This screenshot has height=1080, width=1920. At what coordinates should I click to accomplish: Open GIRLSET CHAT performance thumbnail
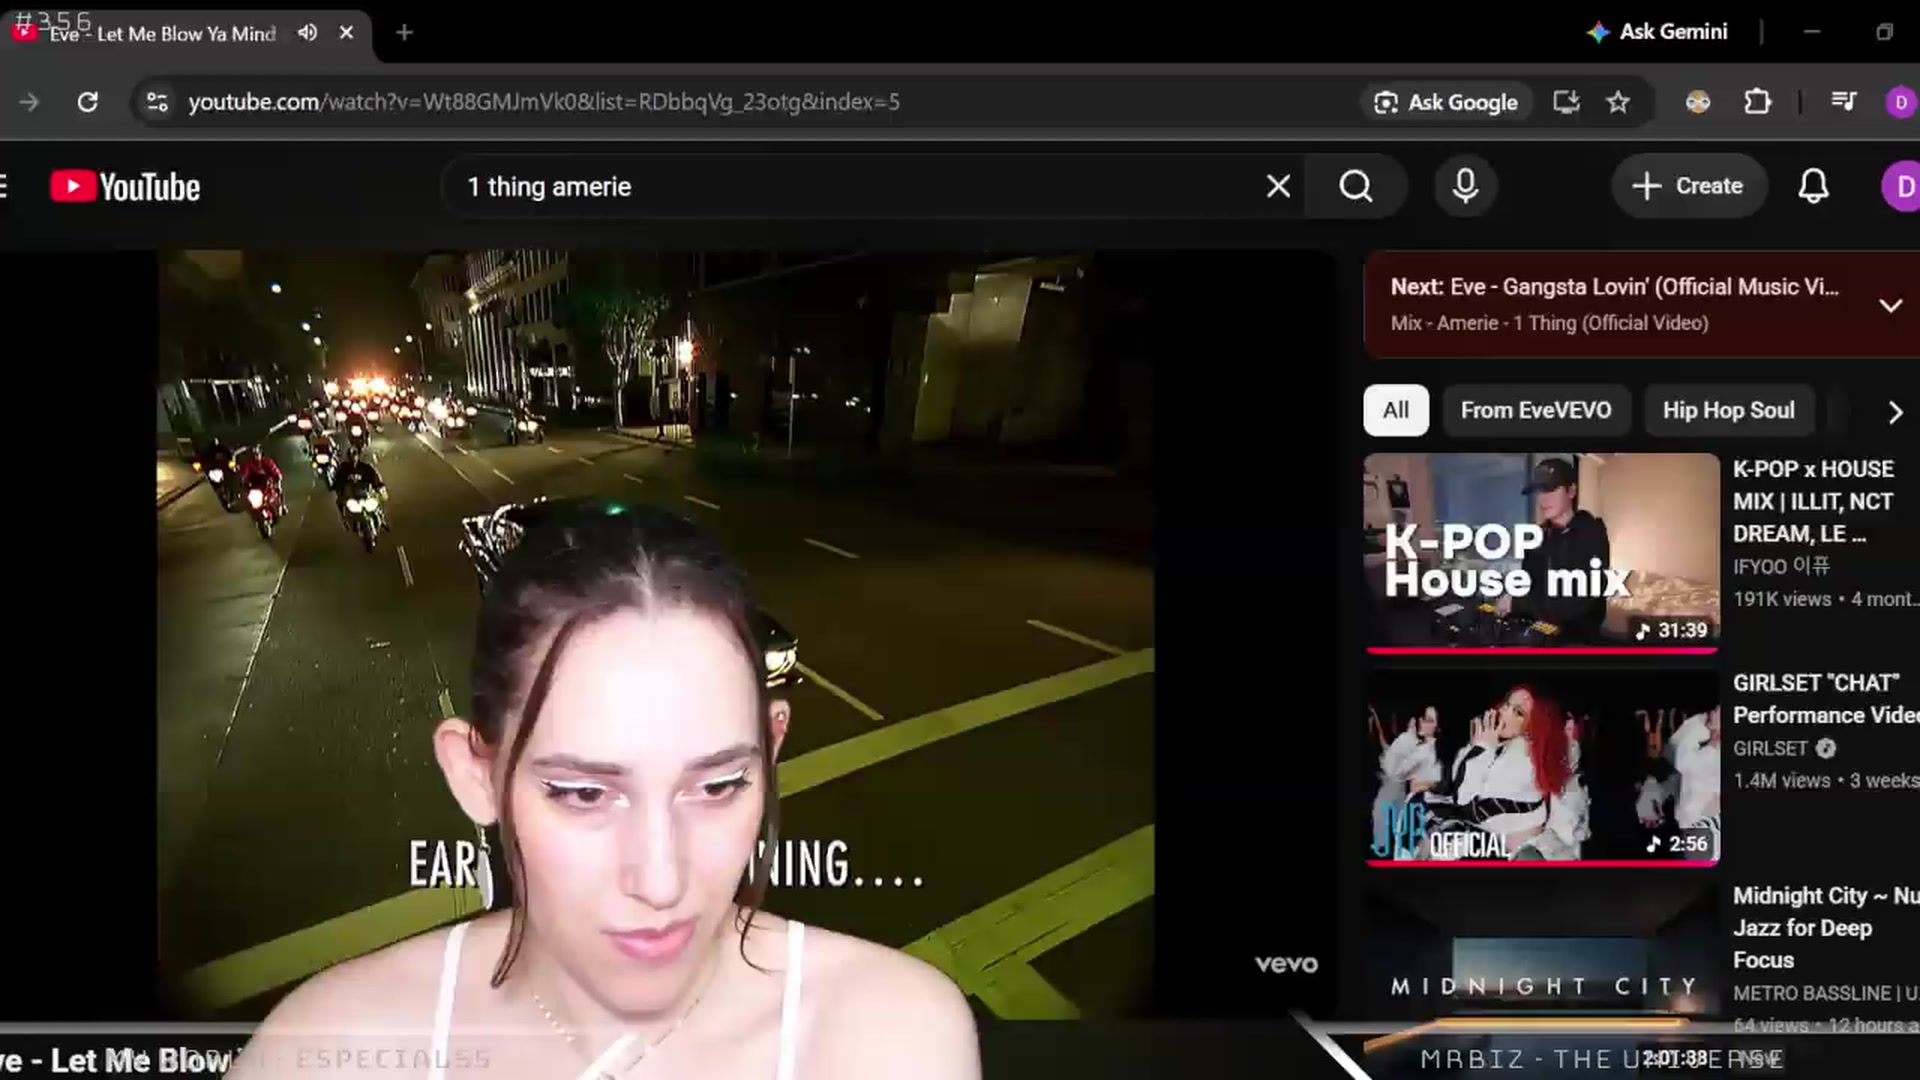click(x=1542, y=766)
